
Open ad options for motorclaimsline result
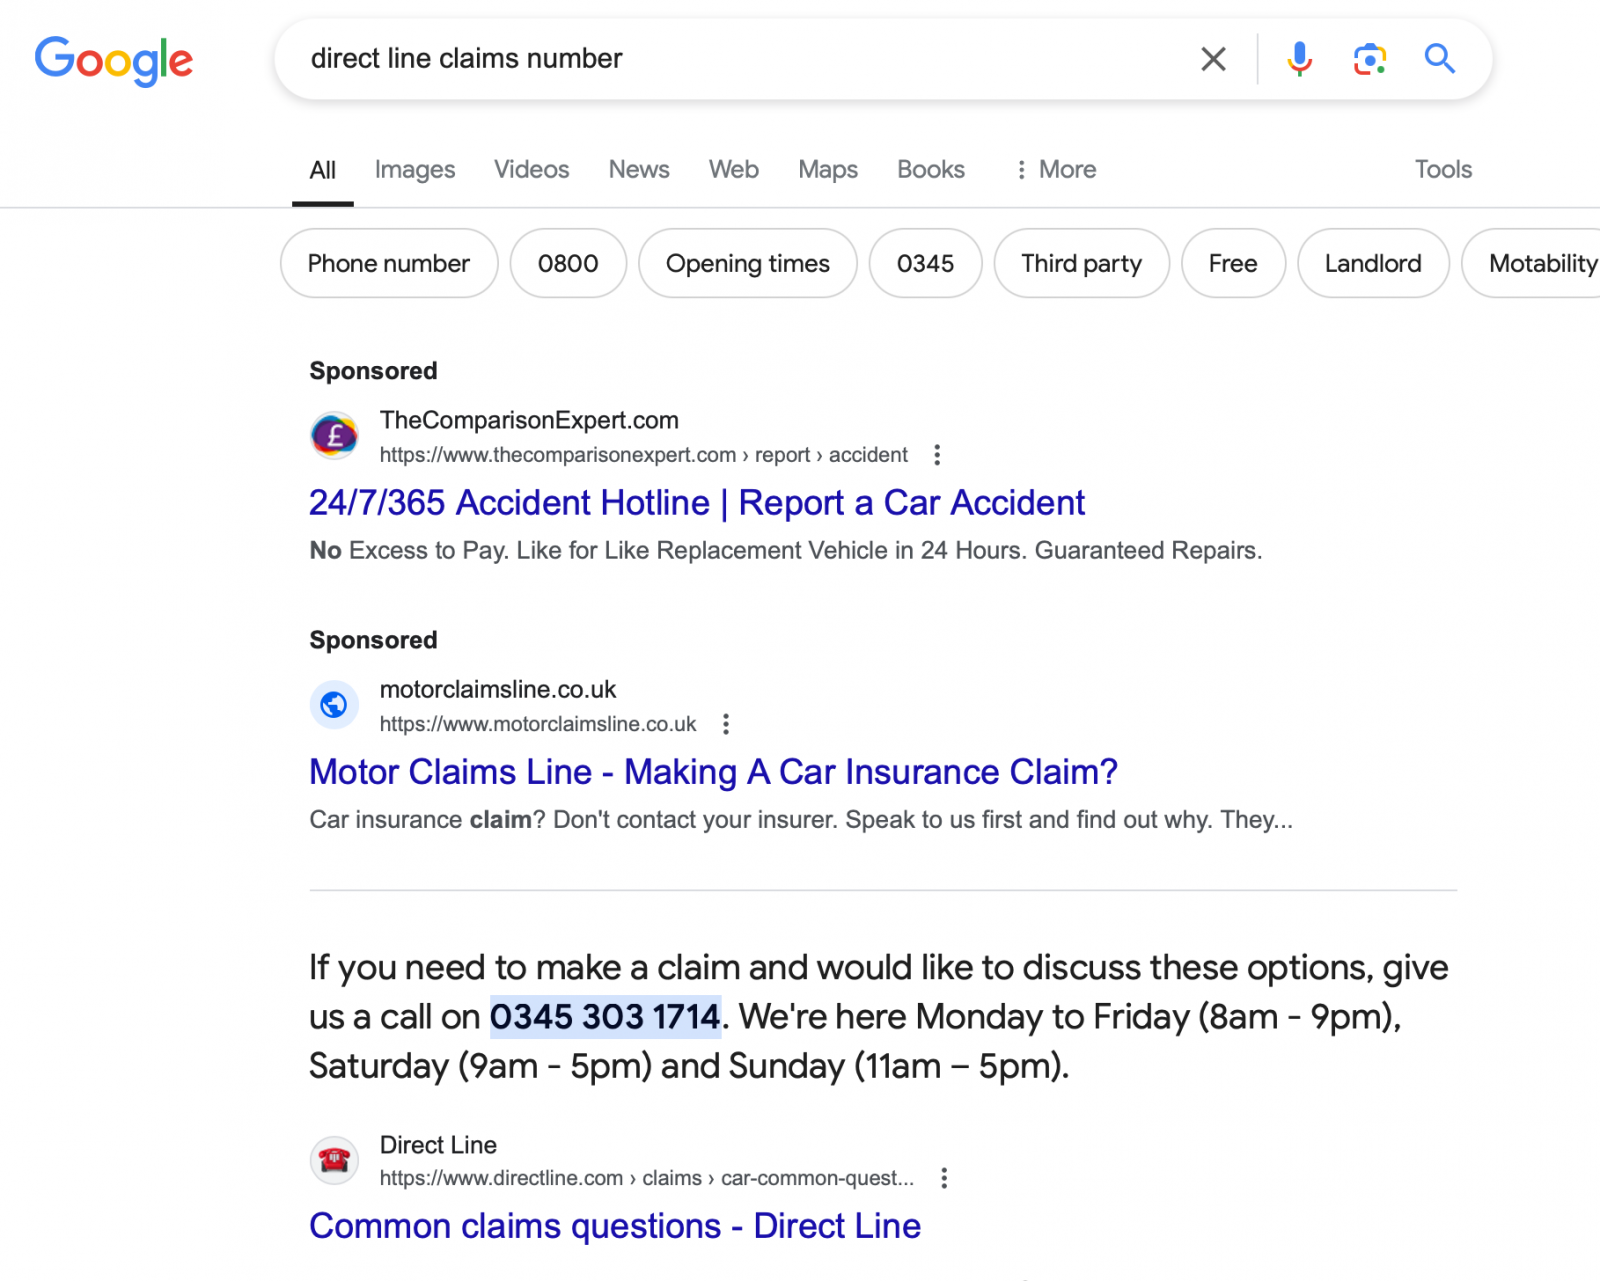[x=726, y=724]
